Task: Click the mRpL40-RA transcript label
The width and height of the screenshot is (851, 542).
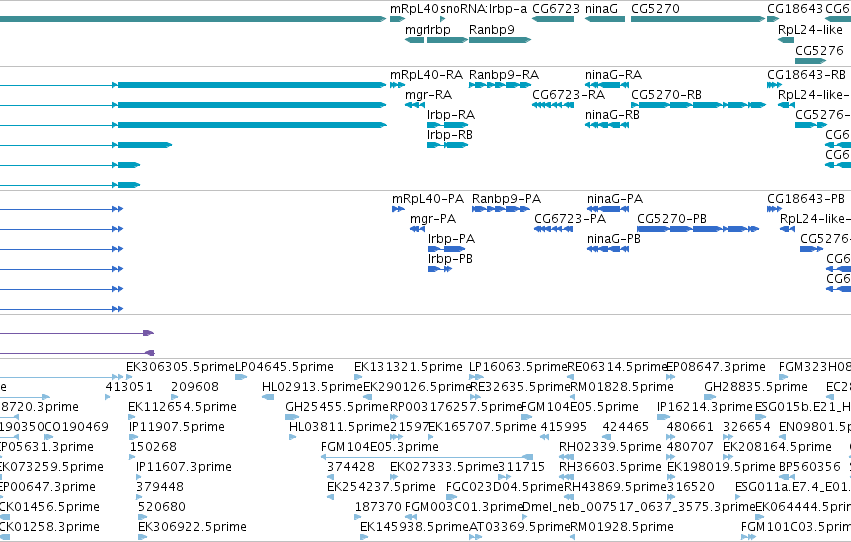Action: point(426,75)
